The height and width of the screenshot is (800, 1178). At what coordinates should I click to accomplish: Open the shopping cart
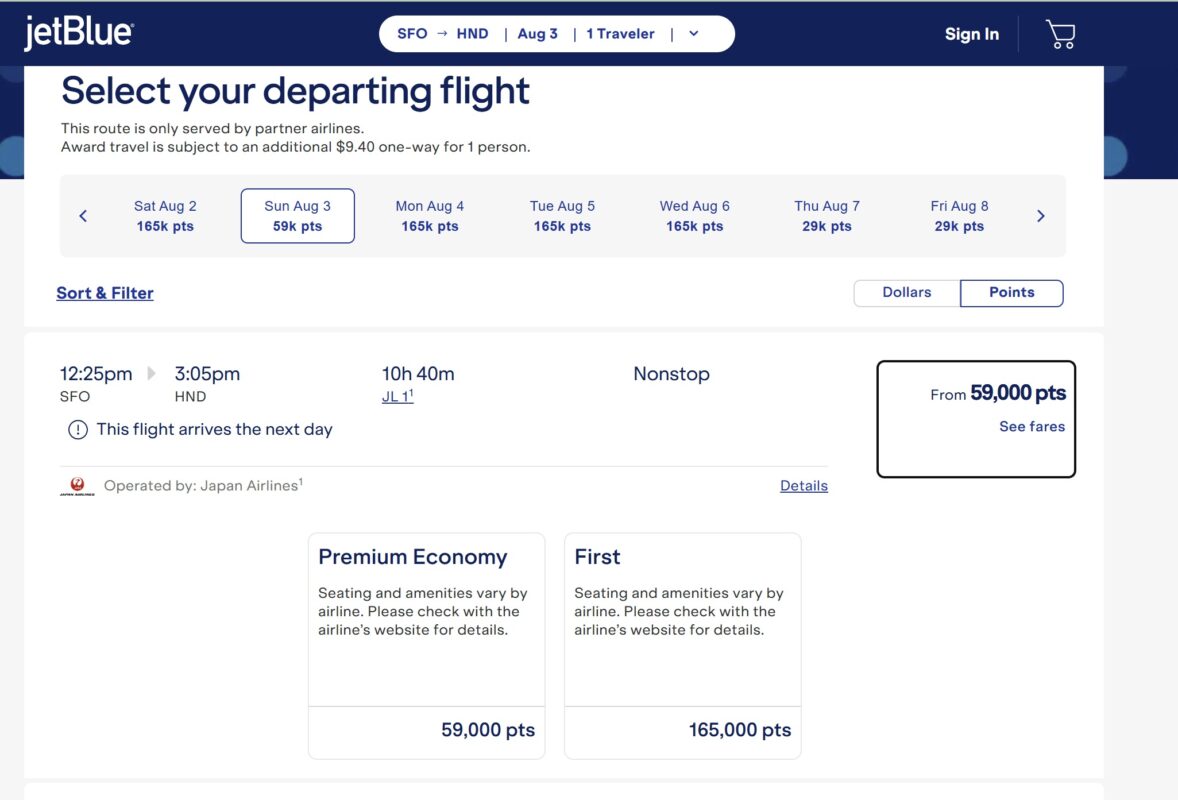point(1059,33)
